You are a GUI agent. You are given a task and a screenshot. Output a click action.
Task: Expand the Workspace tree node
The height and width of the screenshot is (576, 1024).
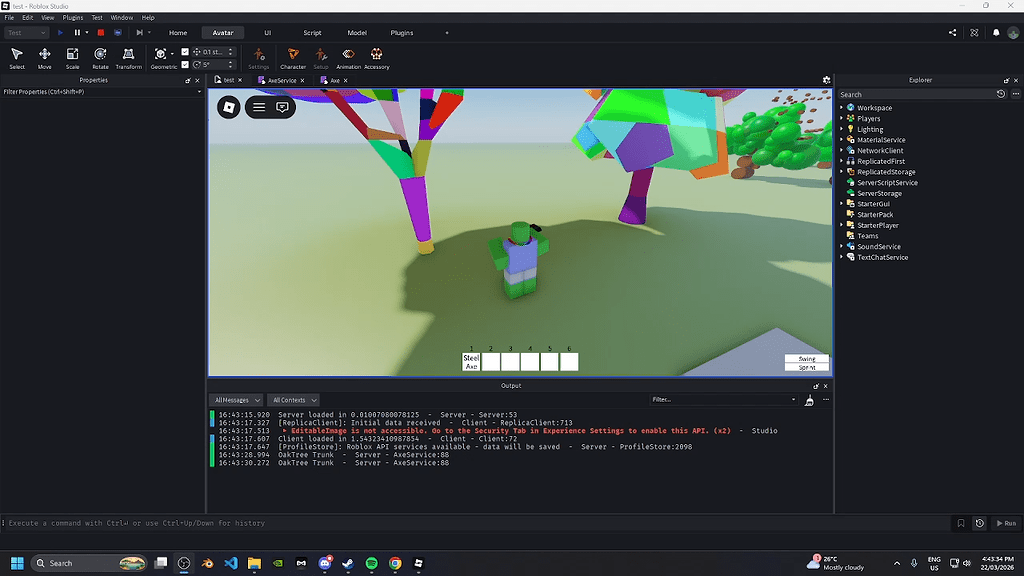842,108
